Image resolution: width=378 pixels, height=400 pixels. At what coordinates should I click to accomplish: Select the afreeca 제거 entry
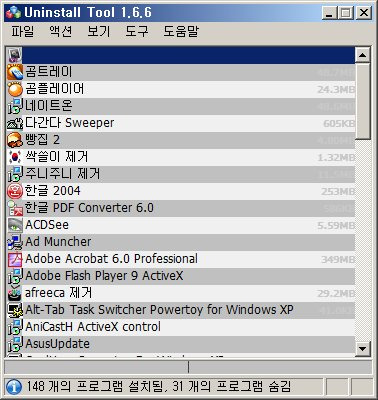click(x=181, y=293)
